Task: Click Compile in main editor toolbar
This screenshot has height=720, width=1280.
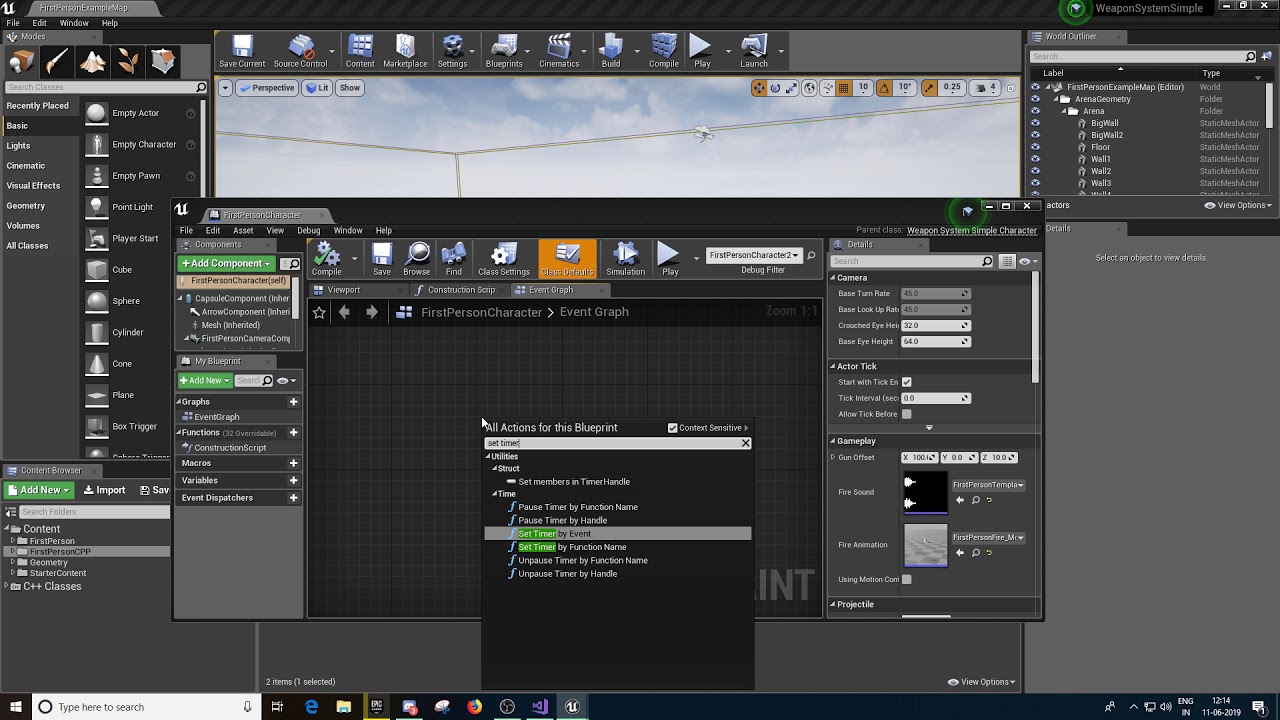Action: (x=664, y=51)
